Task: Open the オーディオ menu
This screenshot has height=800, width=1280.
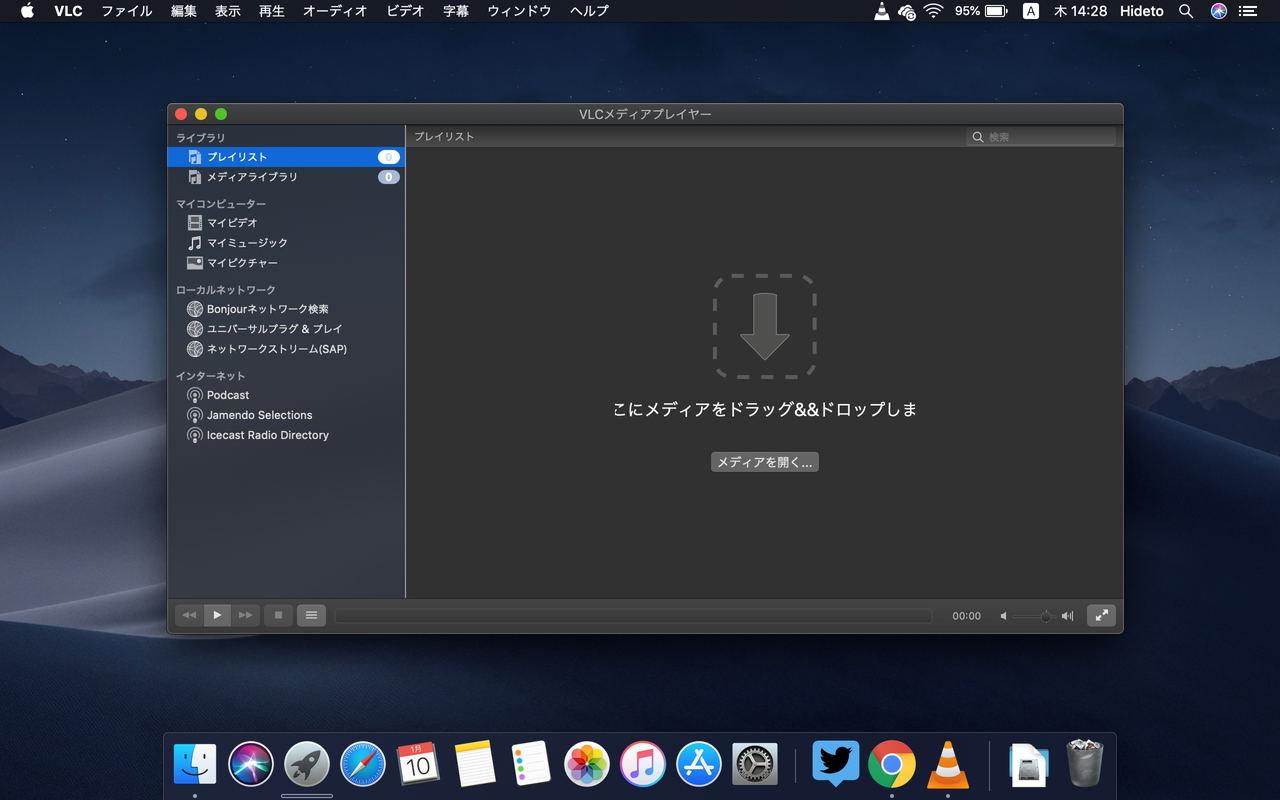Action: coord(335,11)
